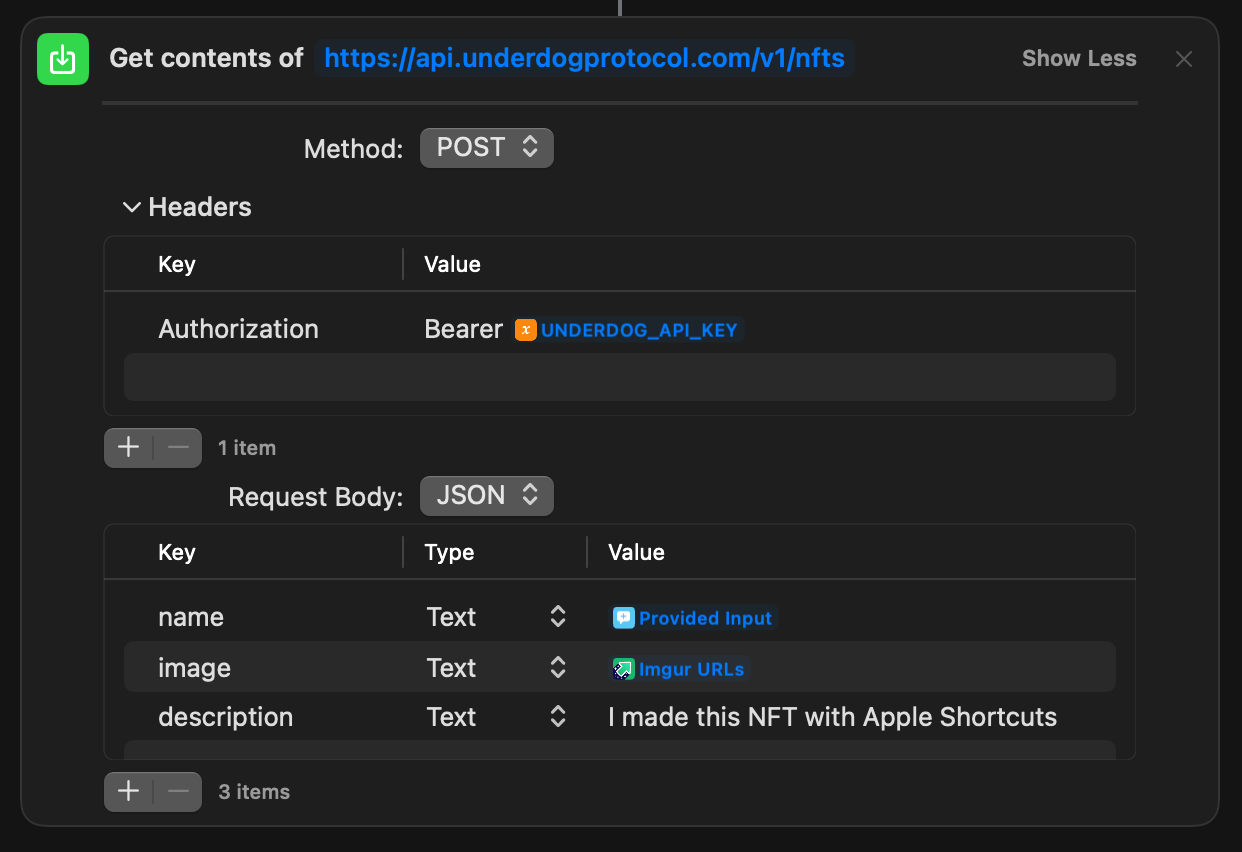Add a new header with the plus button
Screen dimensions: 1242x852
(129, 448)
